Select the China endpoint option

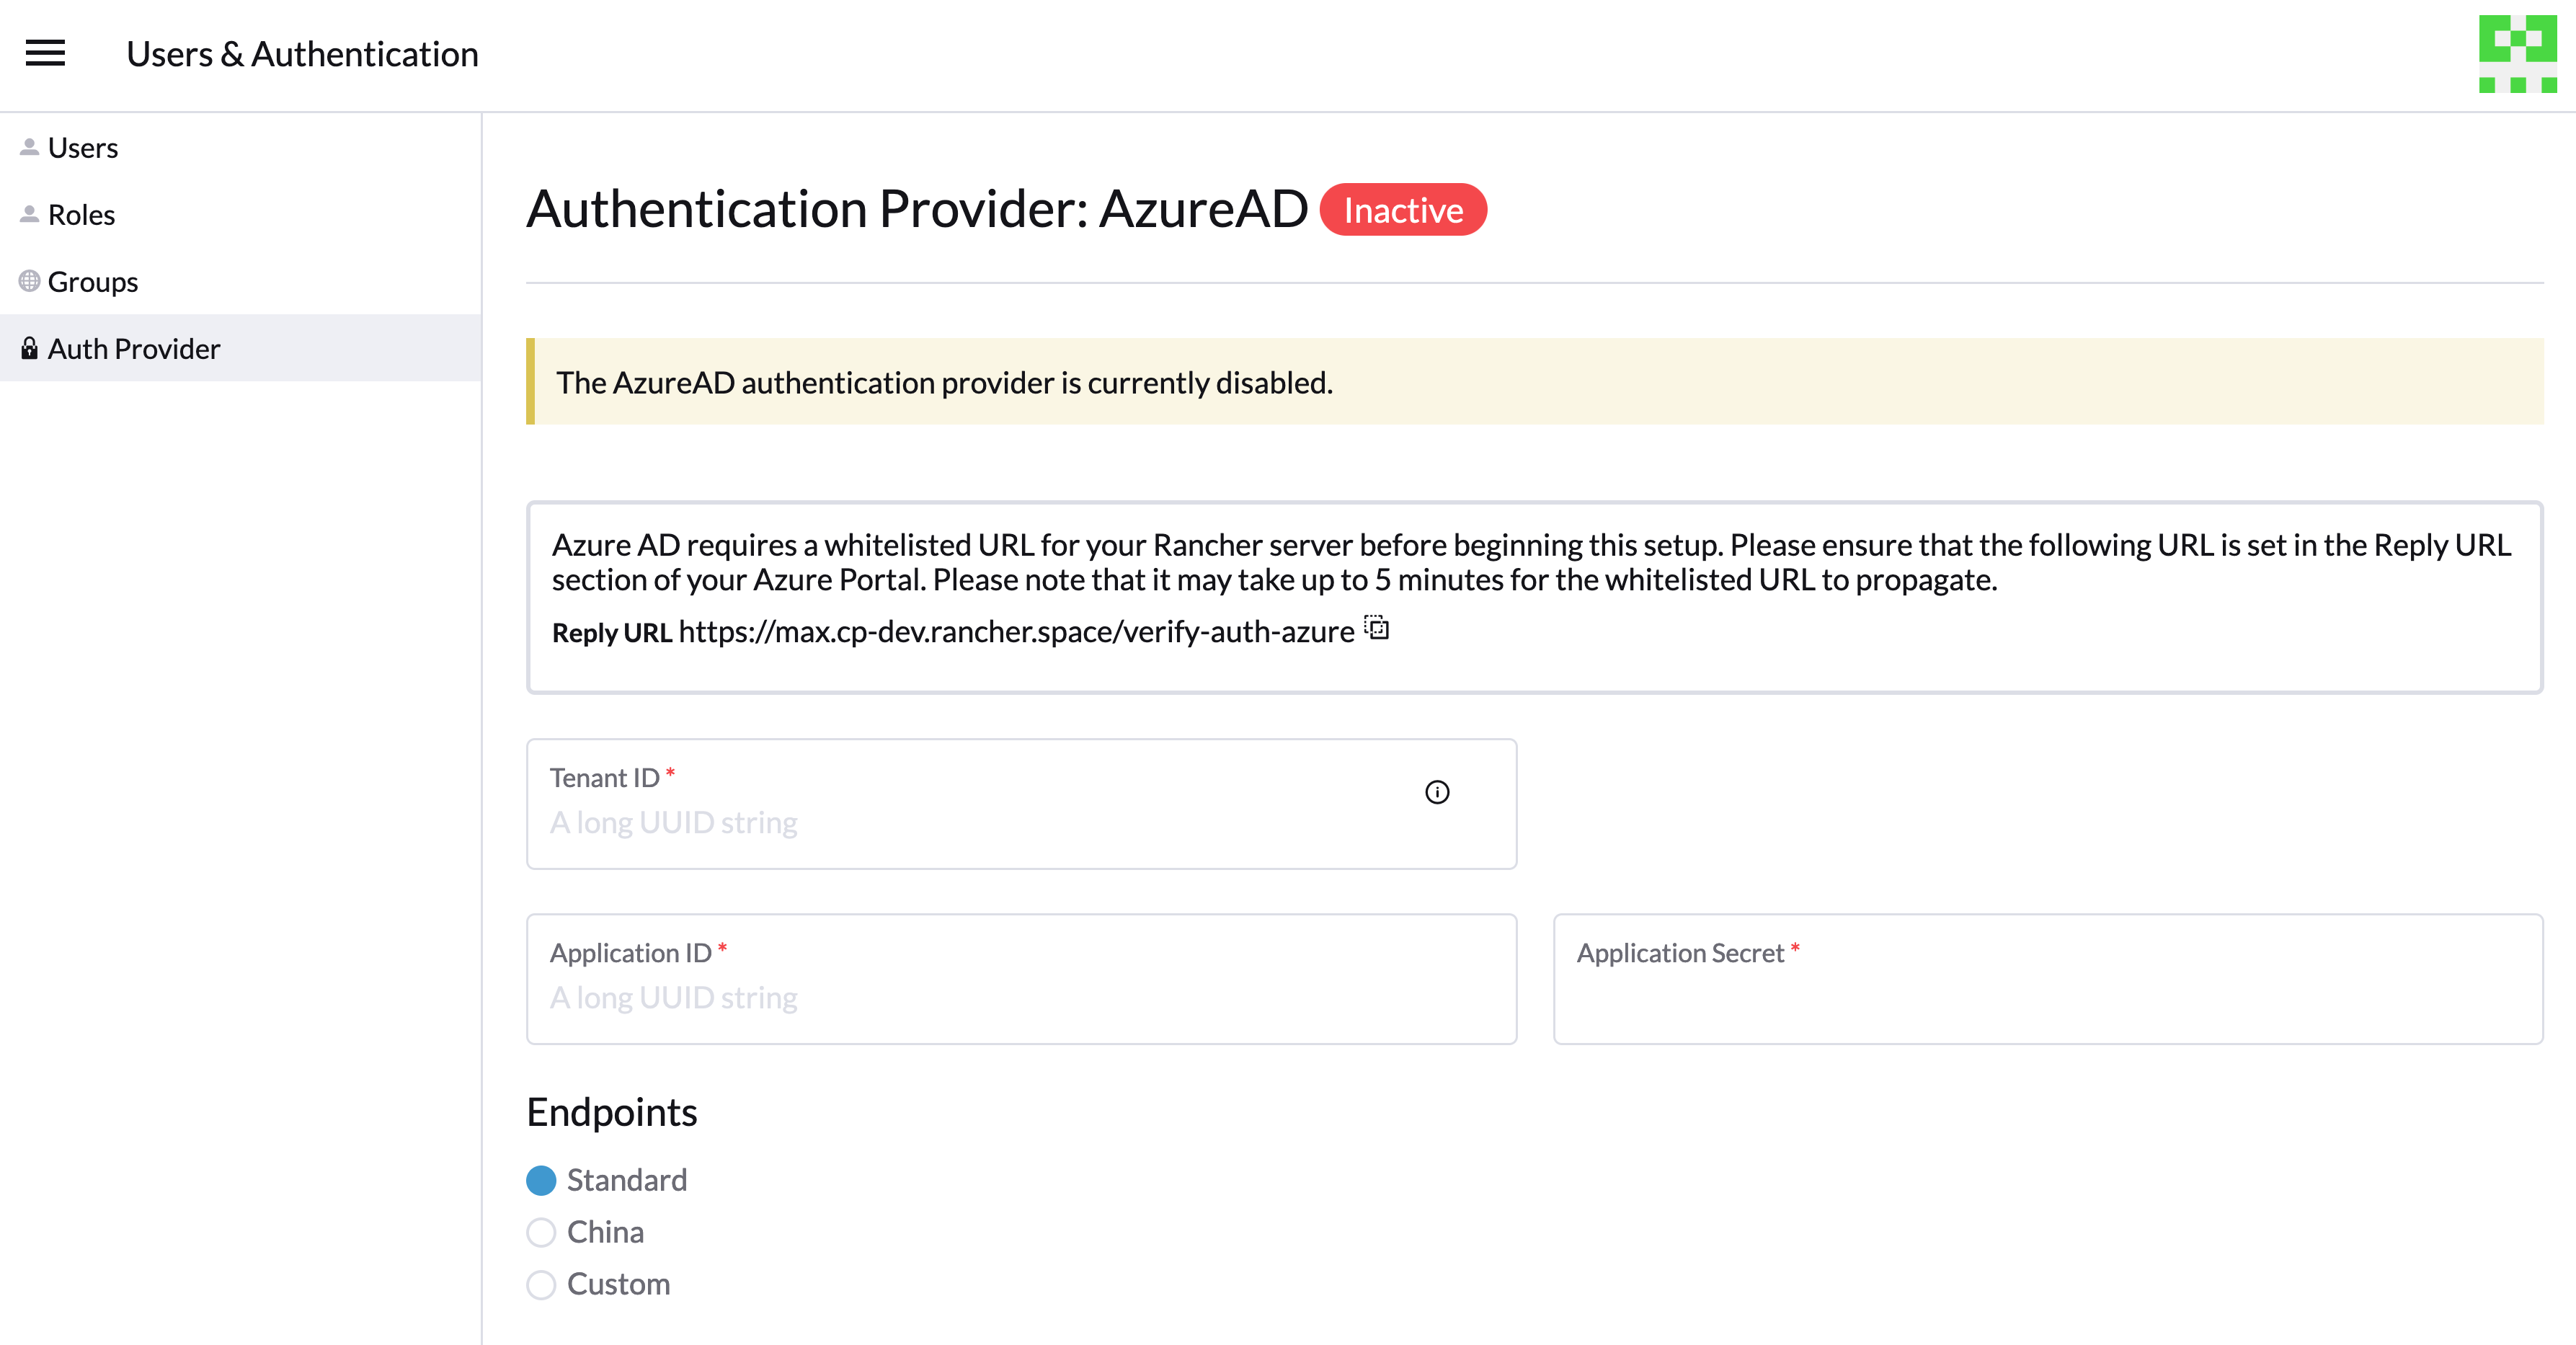[541, 1232]
